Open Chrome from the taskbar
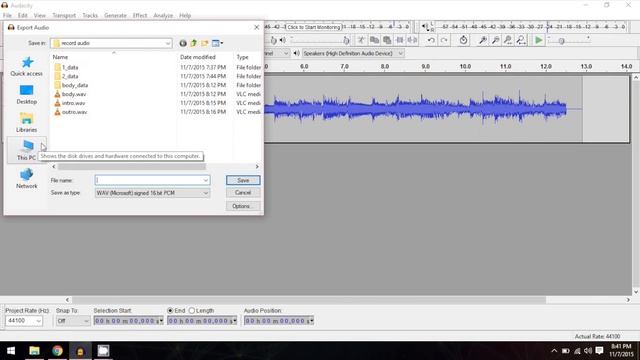The image size is (640, 360). (x=57, y=351)
